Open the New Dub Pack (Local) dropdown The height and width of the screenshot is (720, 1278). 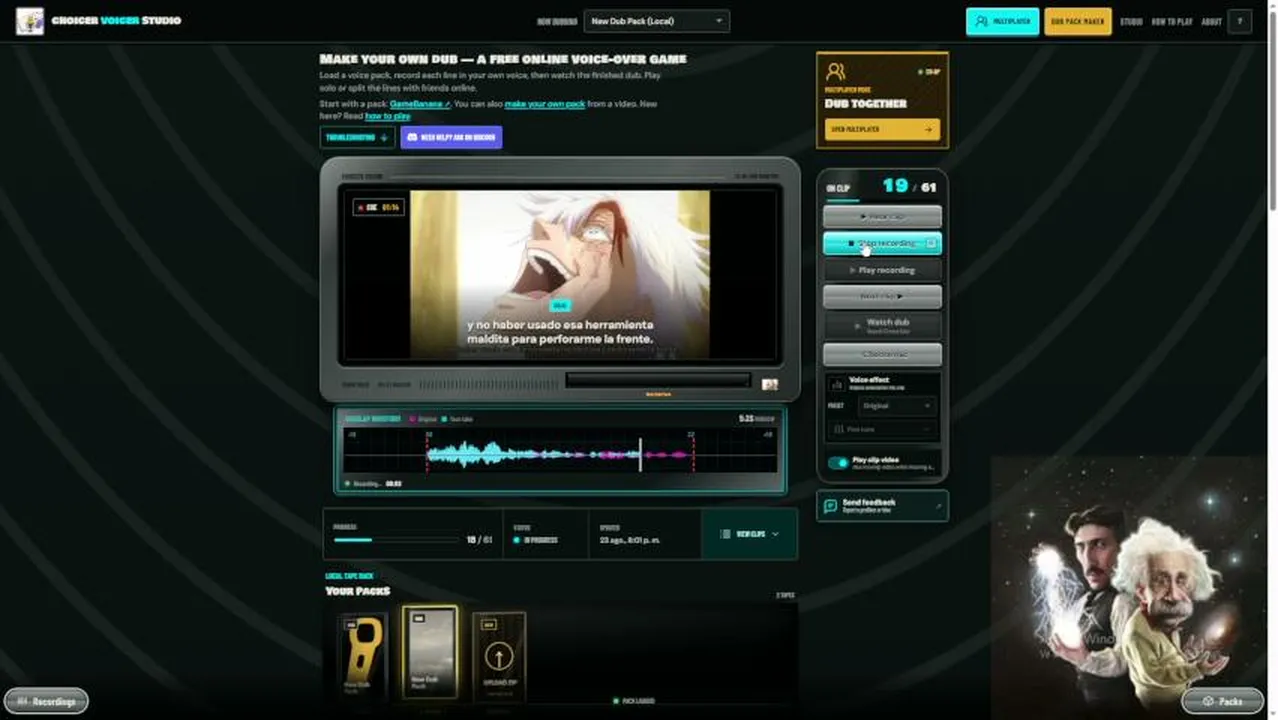657,21
